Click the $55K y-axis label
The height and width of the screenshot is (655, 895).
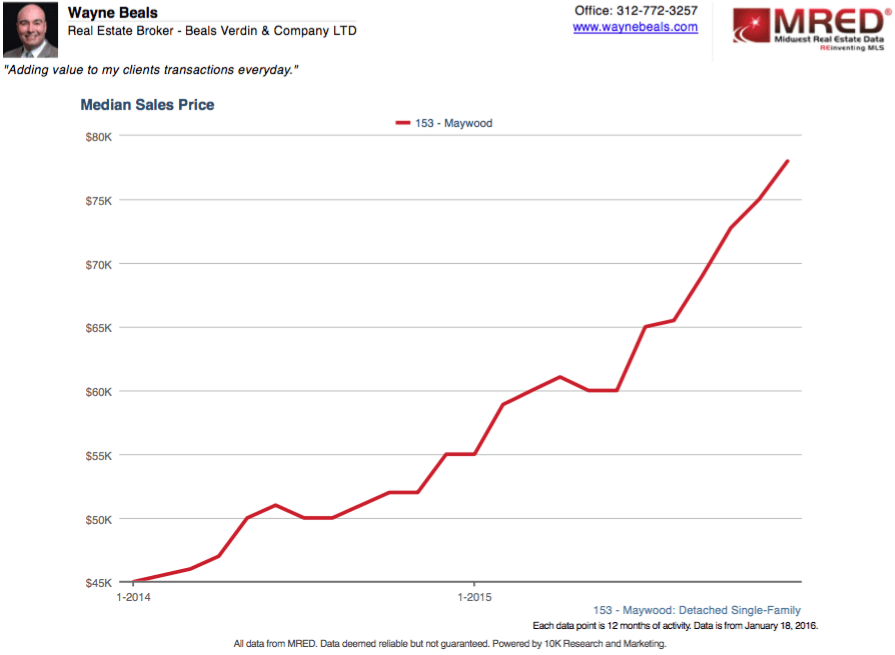[x=99, y=455]
